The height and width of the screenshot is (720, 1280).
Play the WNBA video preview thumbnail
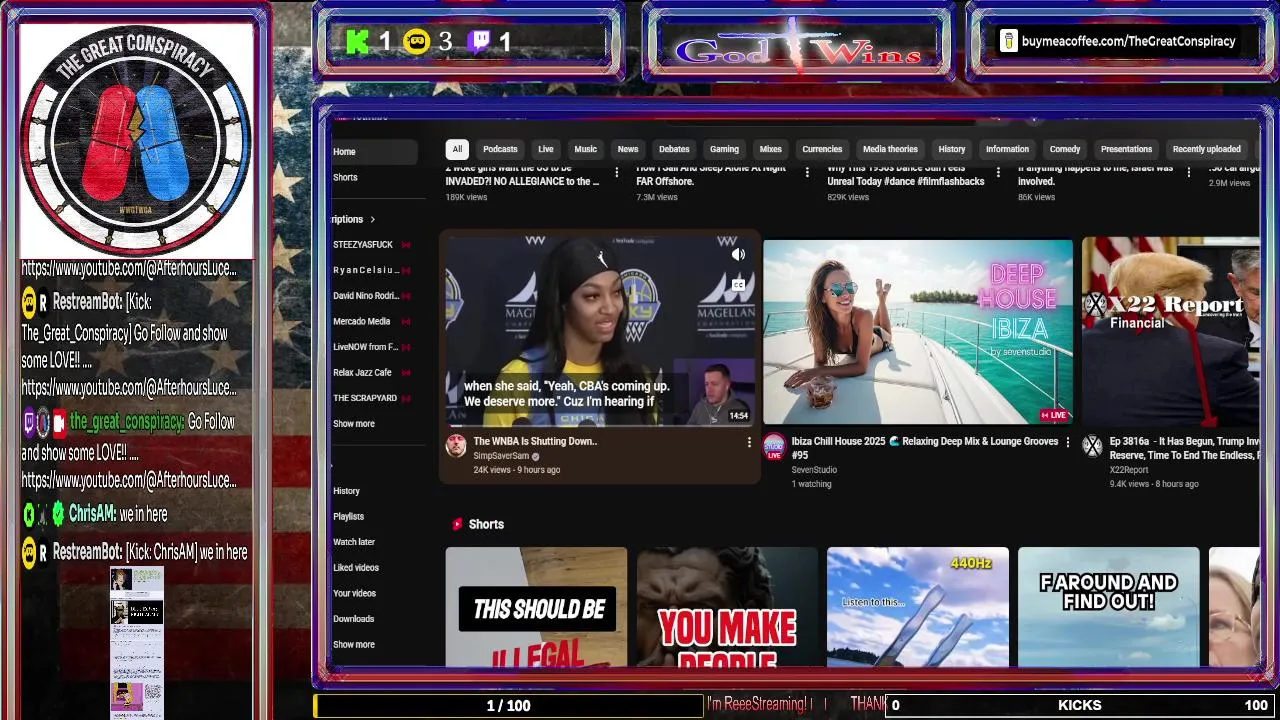click(x=599, y=331)
